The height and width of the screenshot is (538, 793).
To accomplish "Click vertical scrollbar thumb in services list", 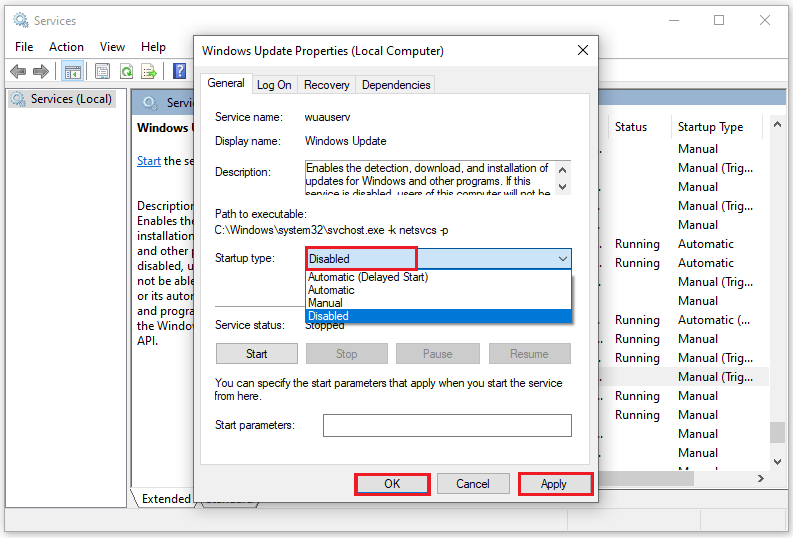I will point(777,432).
